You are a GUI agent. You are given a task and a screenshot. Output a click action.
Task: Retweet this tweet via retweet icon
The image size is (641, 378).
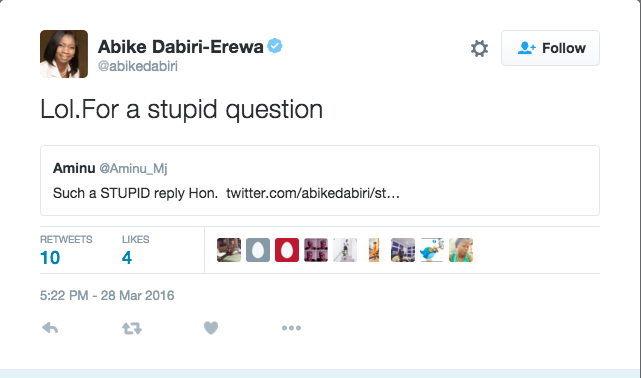(x=132, y=328)
